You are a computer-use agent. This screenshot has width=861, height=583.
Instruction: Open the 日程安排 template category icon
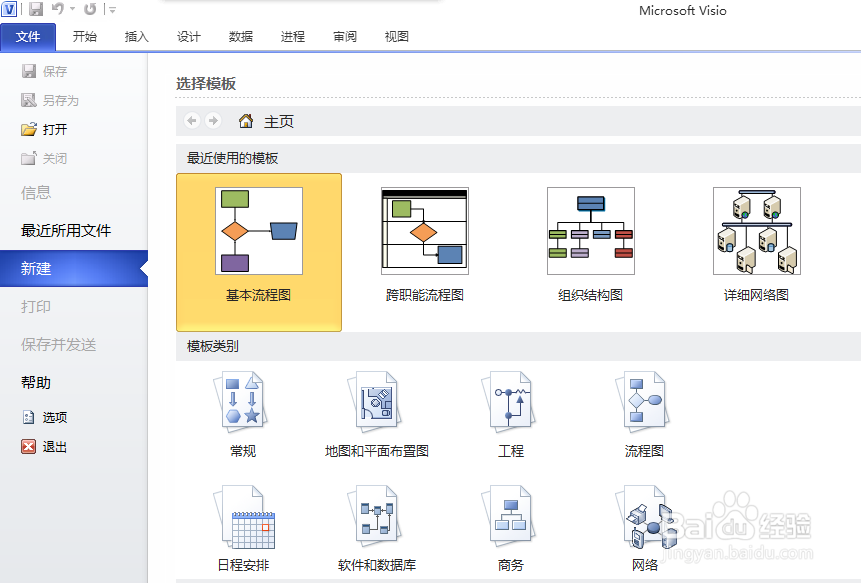[x=245, y=517]
